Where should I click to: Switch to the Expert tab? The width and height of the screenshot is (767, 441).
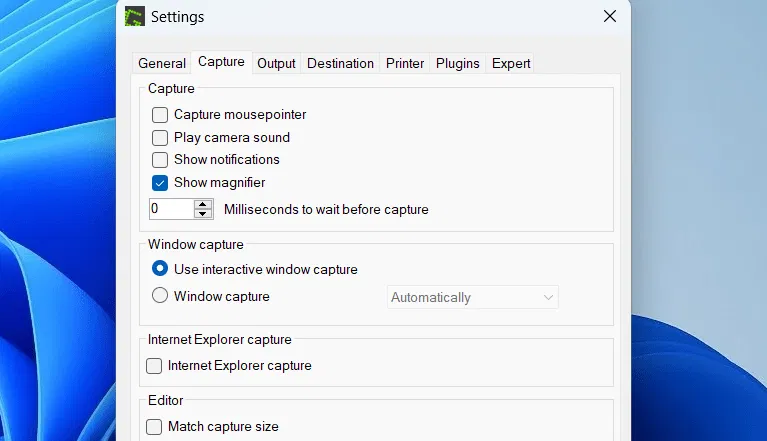click(511, 64)
